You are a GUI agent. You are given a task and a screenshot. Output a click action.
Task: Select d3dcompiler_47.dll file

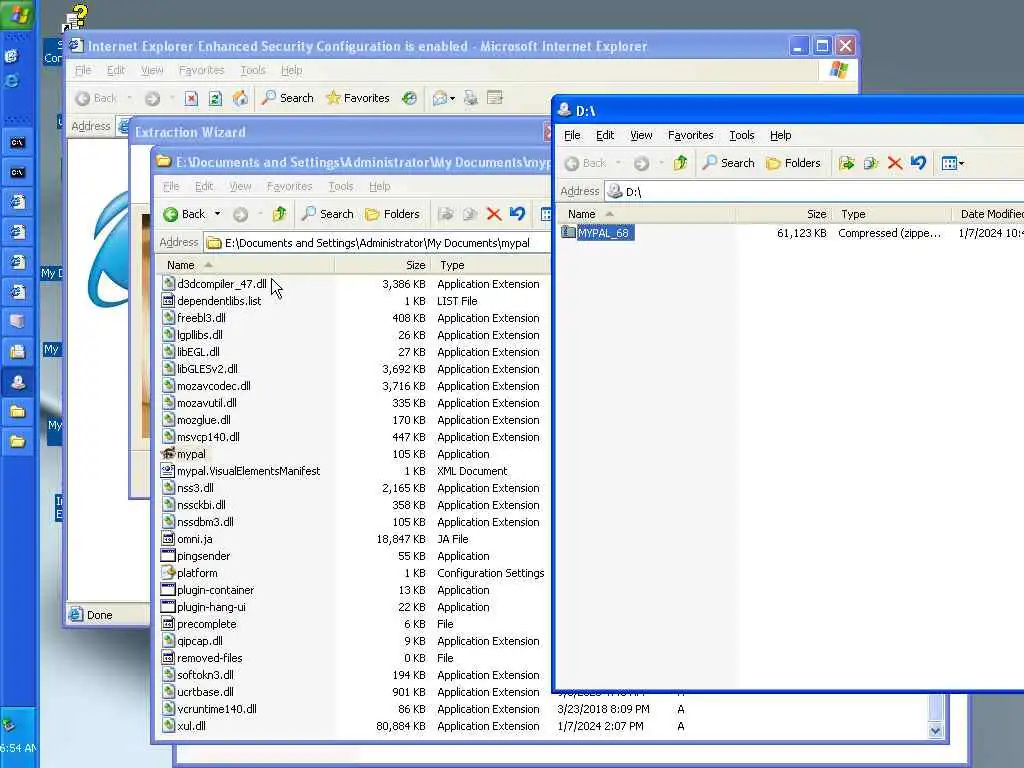214,284
